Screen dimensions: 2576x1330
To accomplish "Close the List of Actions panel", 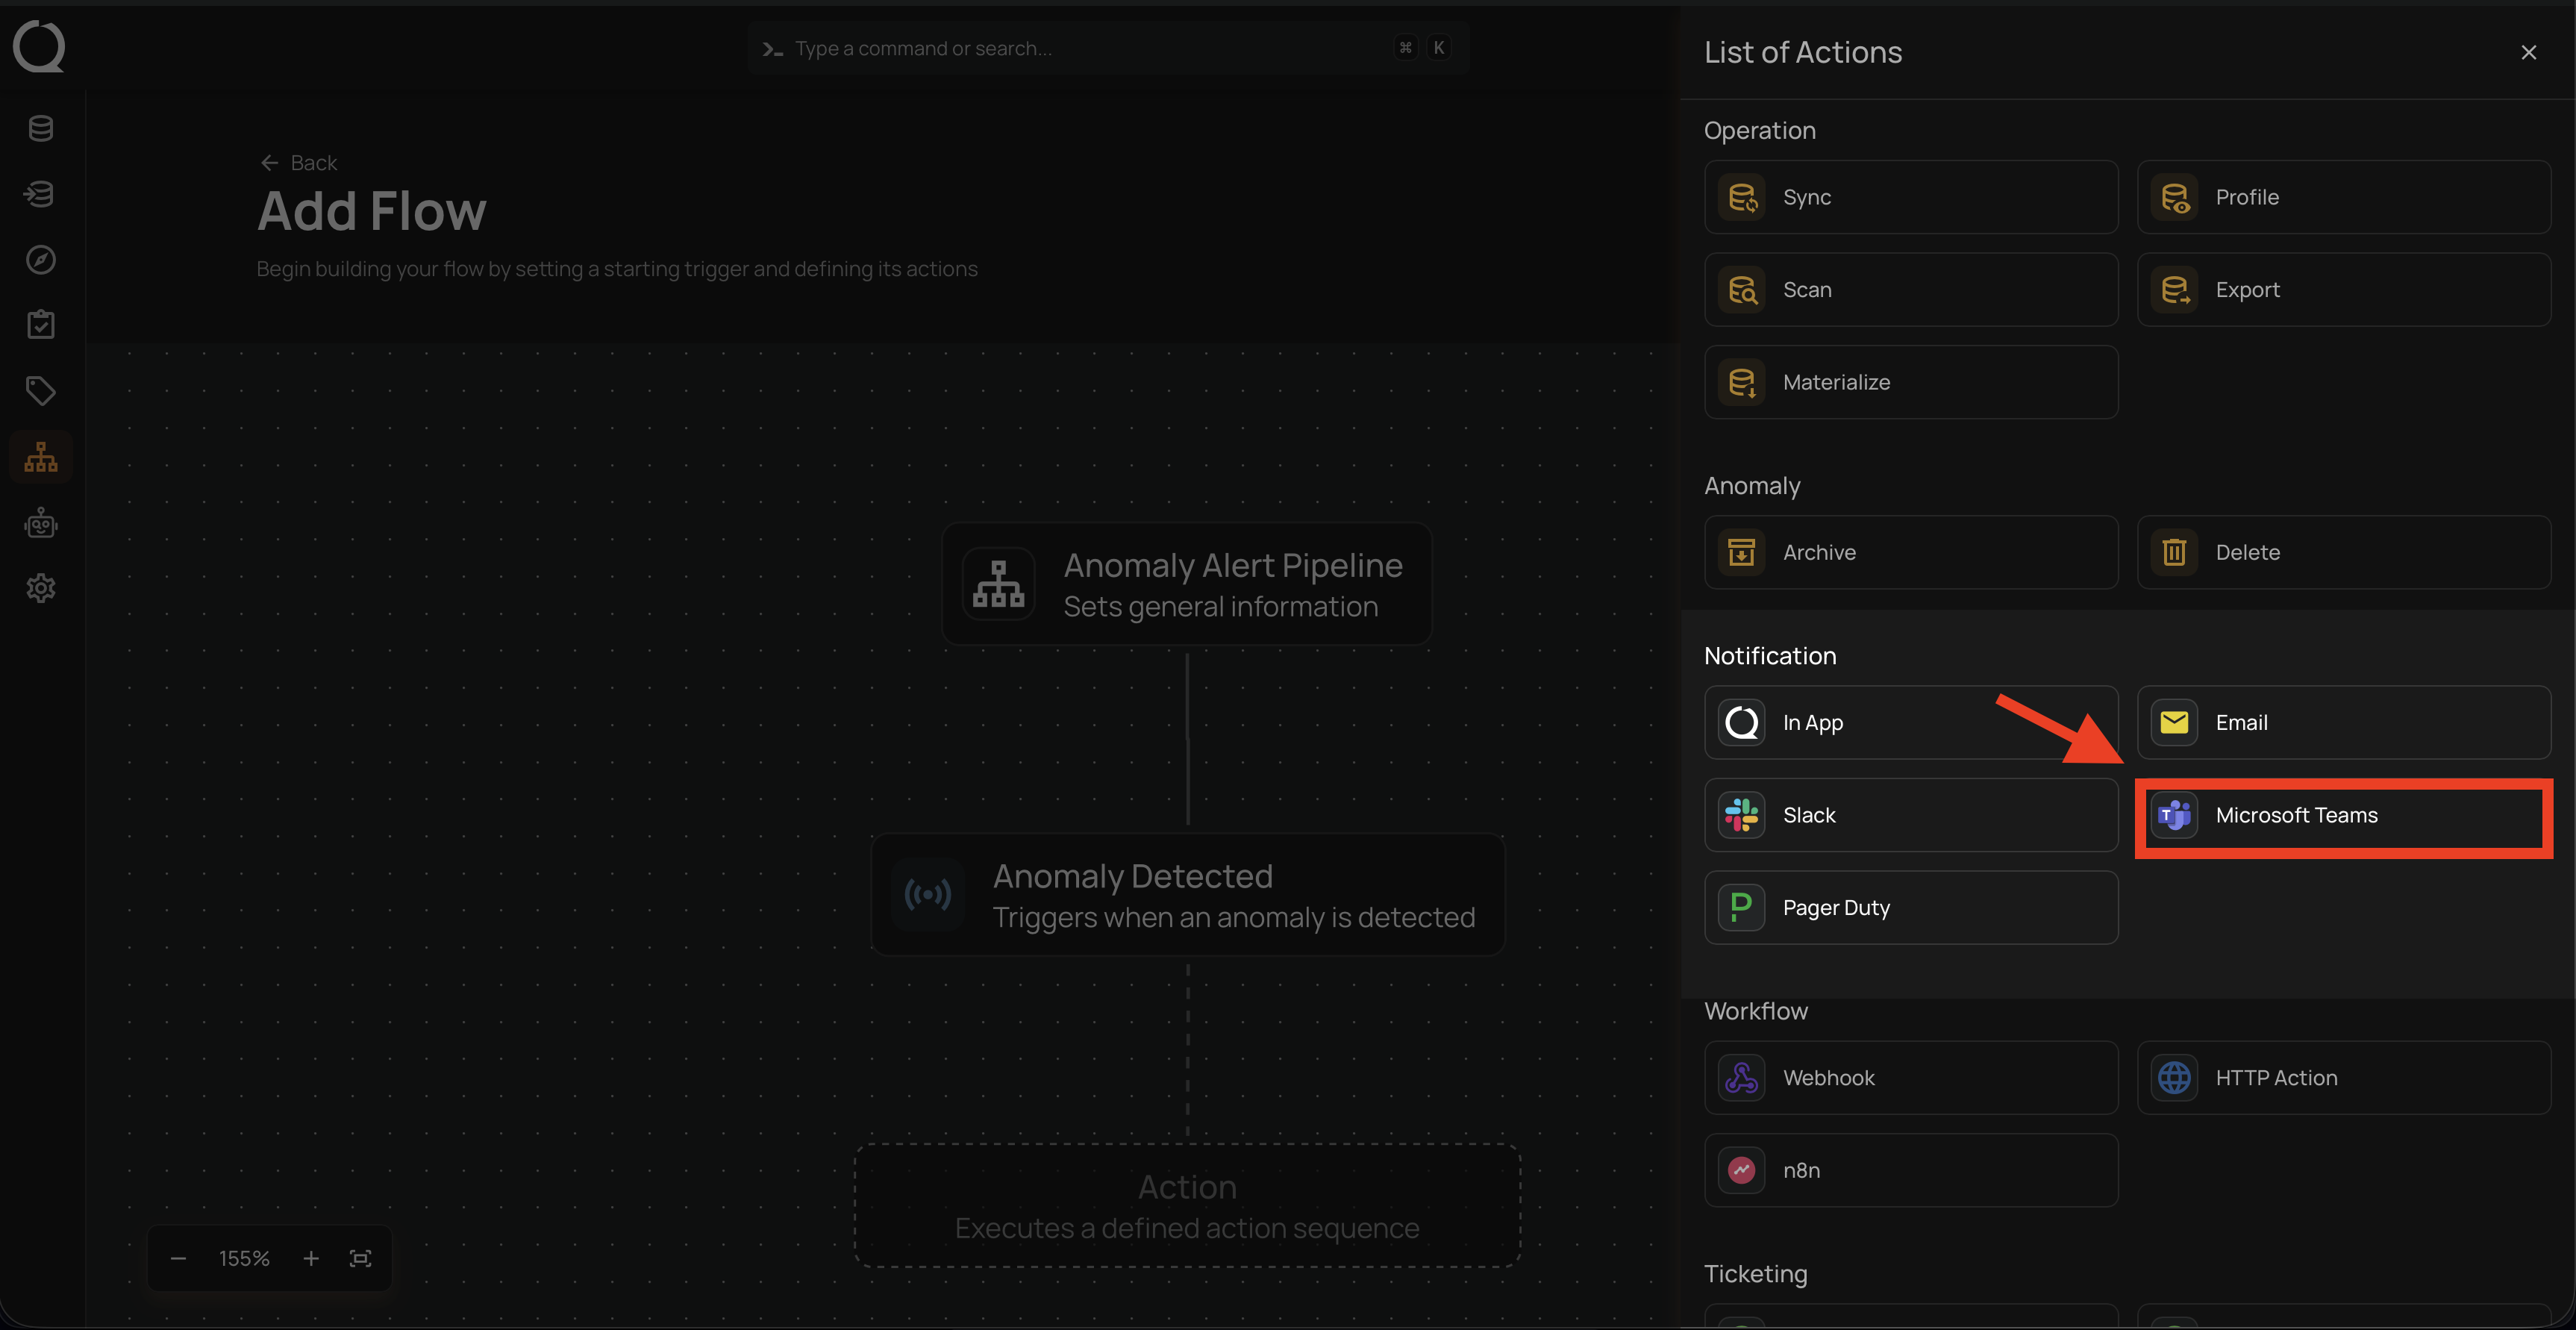I will pos(2528,53).
